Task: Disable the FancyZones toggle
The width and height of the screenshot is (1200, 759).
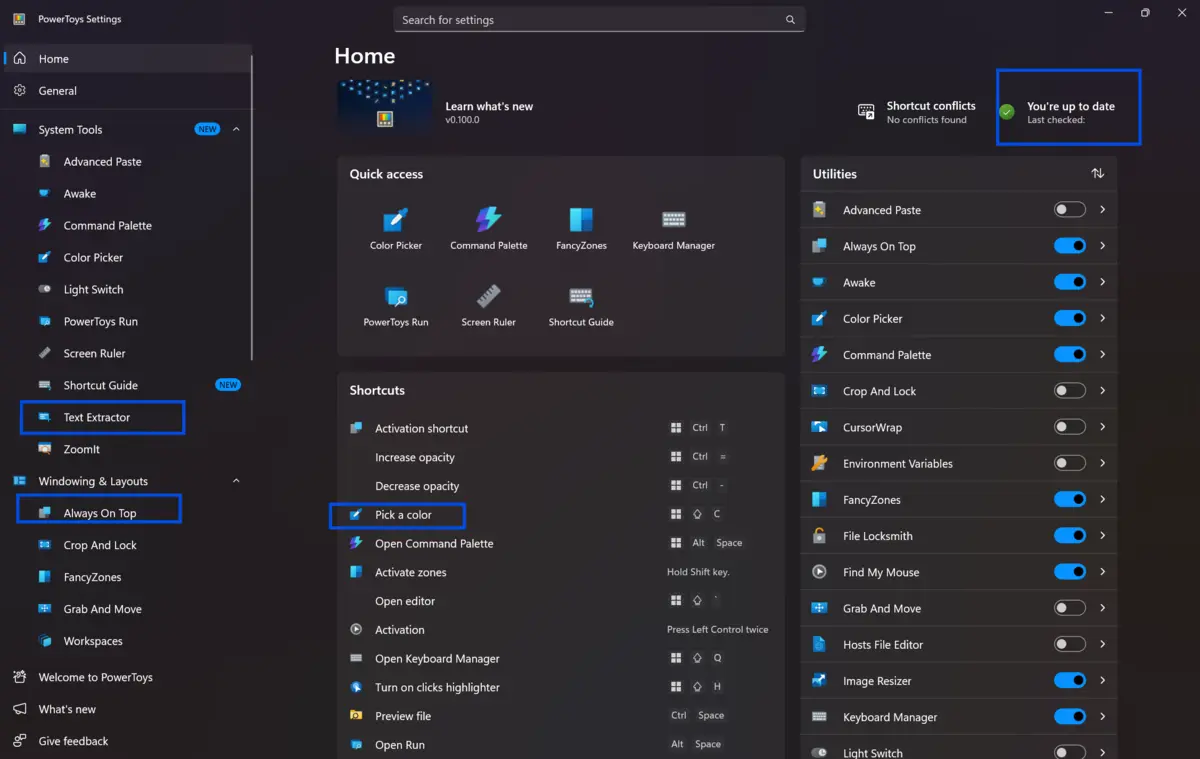Action: pos(1070,499)
